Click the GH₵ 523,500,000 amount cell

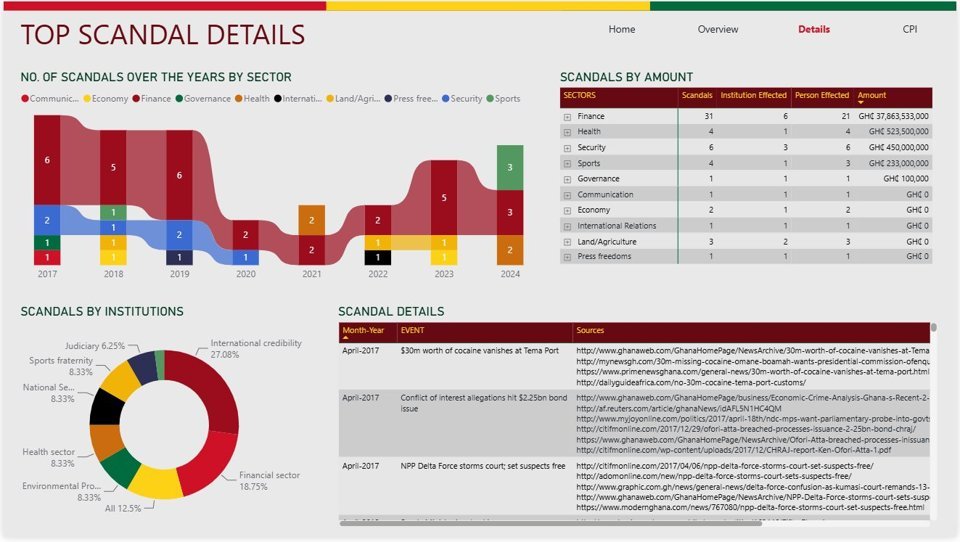pos(898,132)
